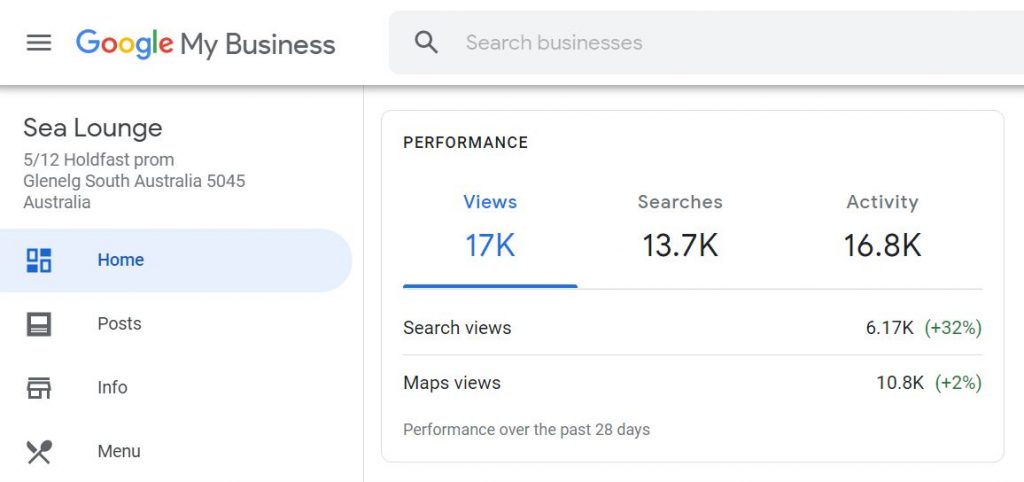Click the Google My Business logo
Image resolution: width=1024 pixels, height=482 pixels.
pos(205,44)
